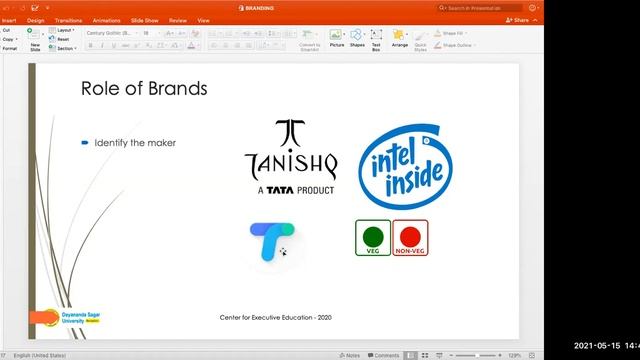The image size is (640, 360).
Task: Toggle Bold formatting
Action: click(x=90, y=45)
